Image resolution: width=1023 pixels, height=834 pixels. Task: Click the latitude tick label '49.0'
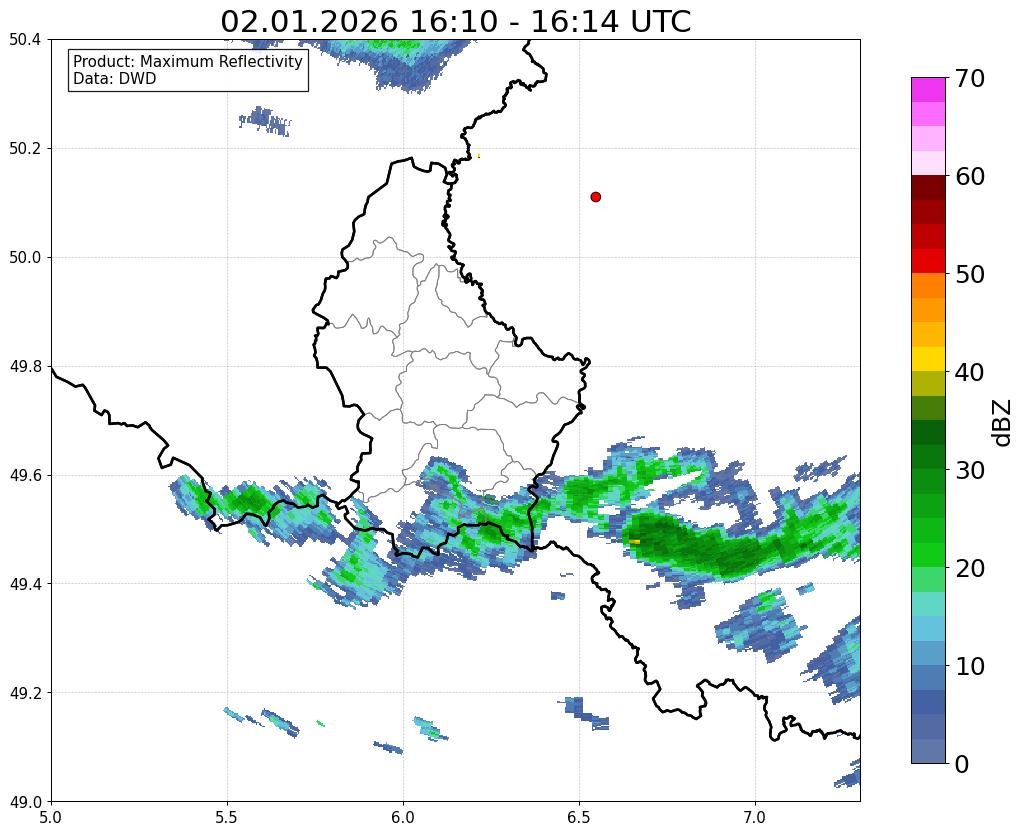25,802
